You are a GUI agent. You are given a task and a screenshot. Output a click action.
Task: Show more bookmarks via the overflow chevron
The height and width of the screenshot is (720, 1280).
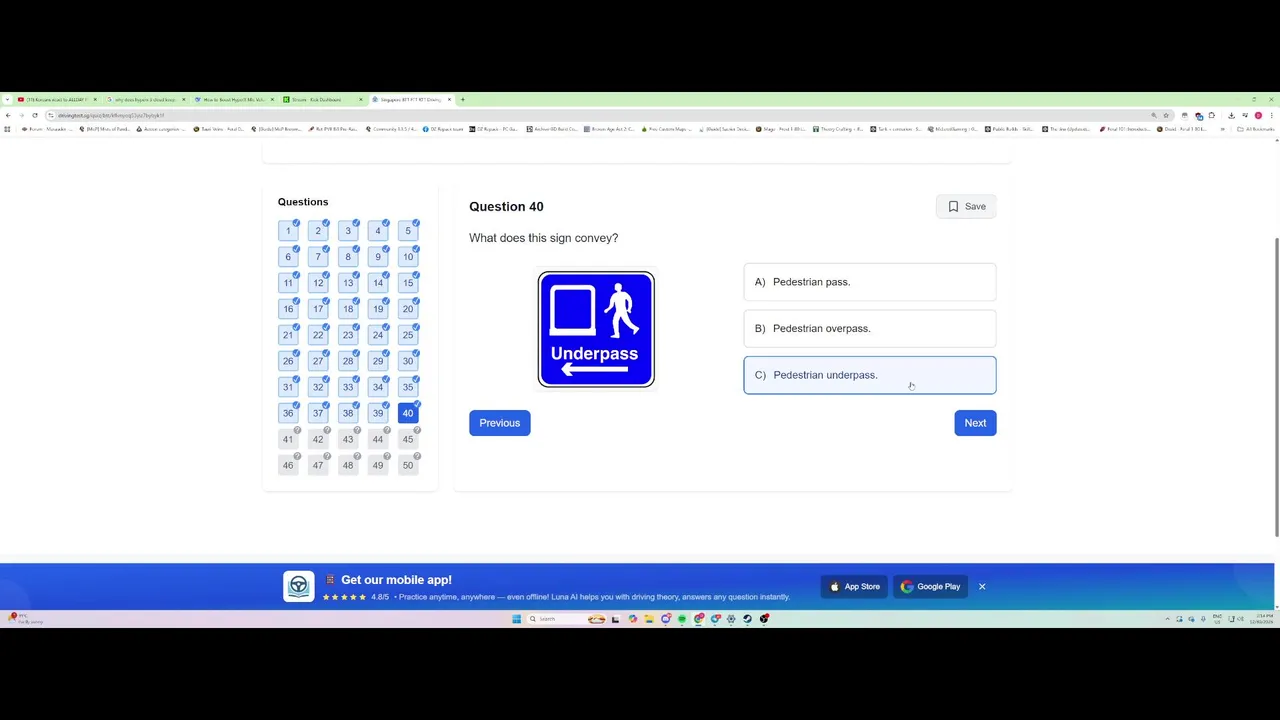pyautogui.click(x=1223, y=129)
